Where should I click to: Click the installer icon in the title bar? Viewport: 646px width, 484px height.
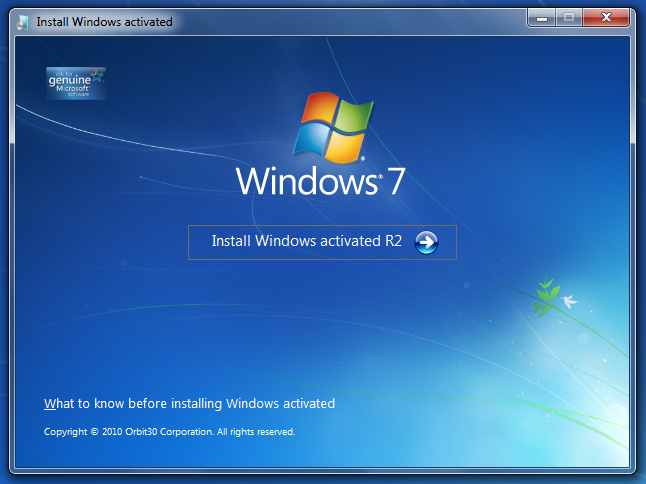tap(23, 22)
